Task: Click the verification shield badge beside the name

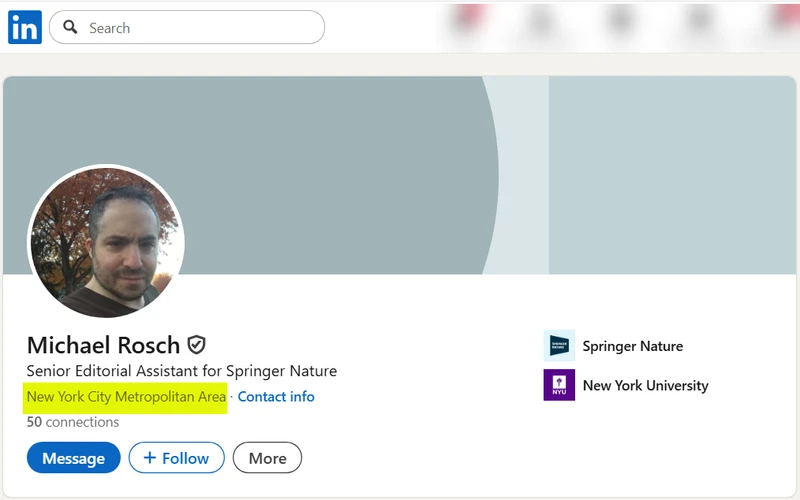Action: [x=197, y=345]
